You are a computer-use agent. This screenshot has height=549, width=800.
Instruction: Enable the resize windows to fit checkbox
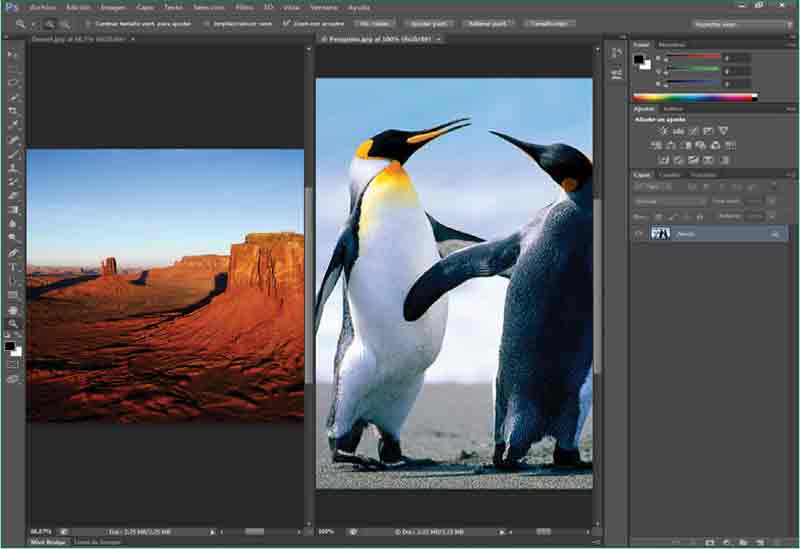pyautogui.click(x=88, y=23)
